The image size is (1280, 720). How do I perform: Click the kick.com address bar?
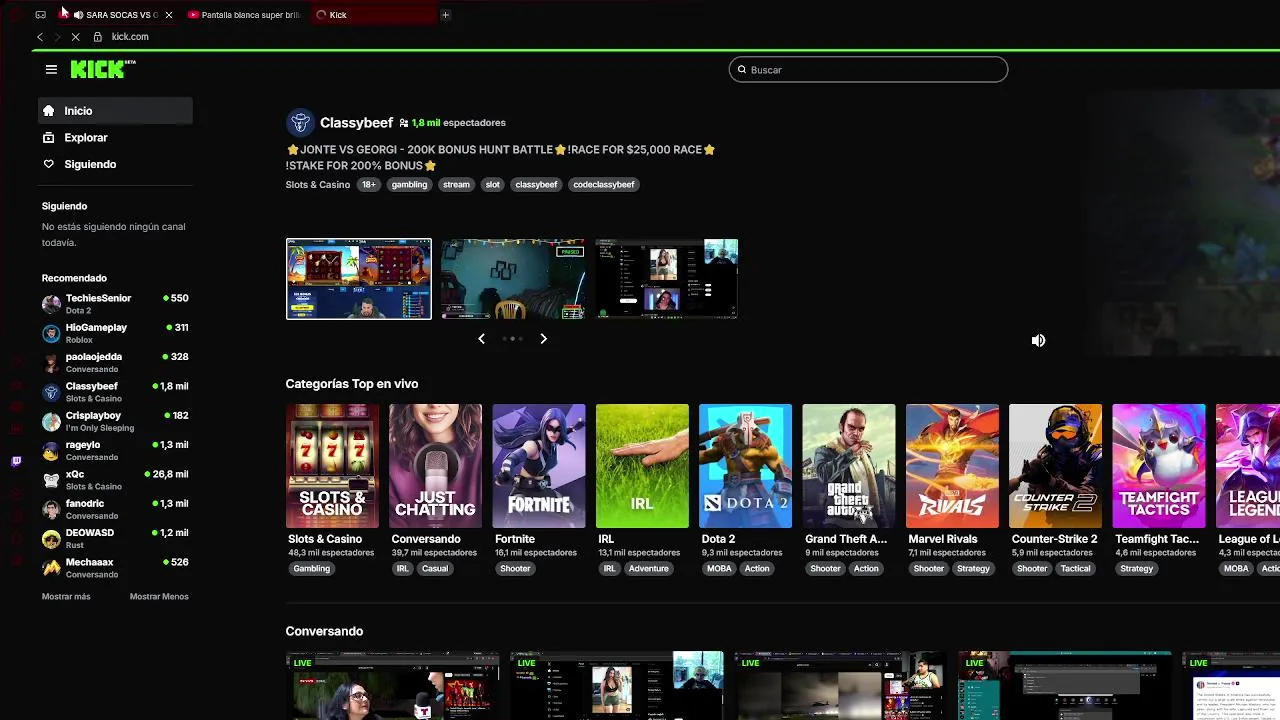click(x=130, y=37)
